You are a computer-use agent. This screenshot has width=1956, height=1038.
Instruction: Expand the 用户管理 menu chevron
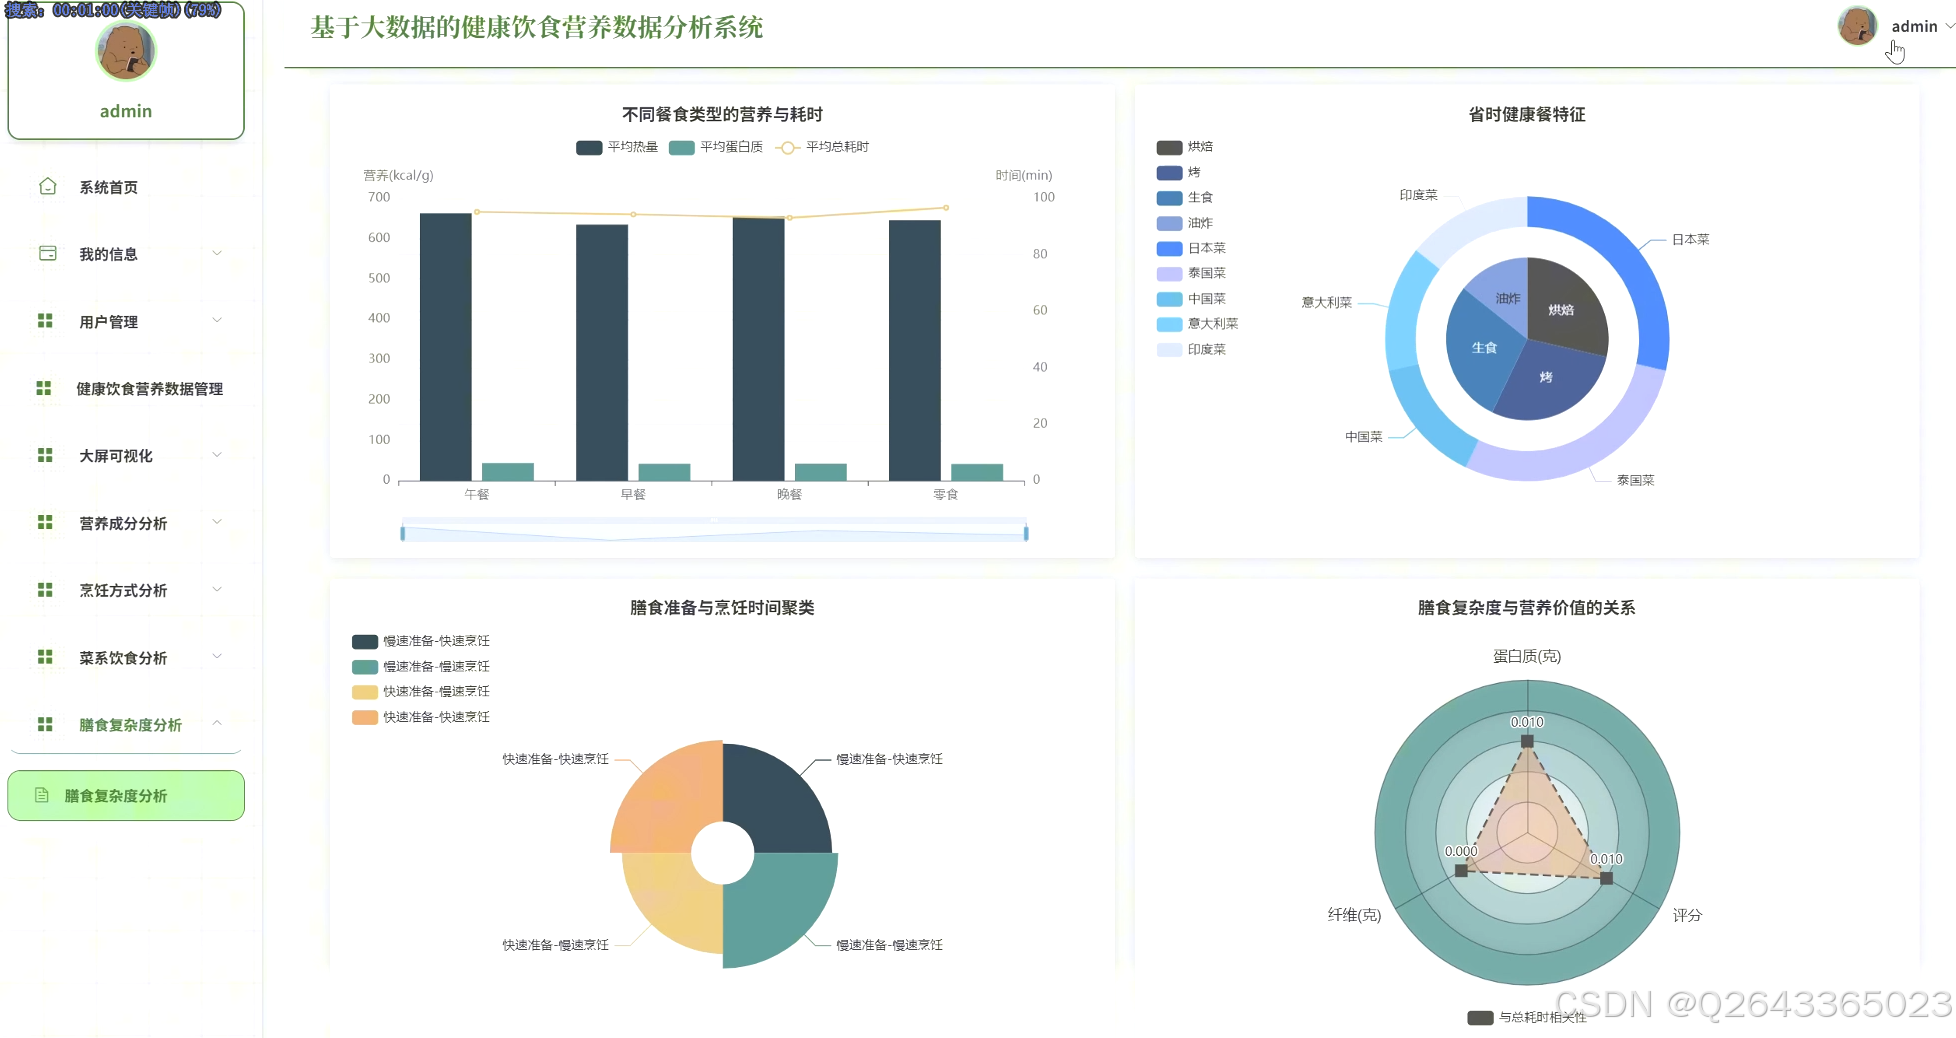[217, 320]
